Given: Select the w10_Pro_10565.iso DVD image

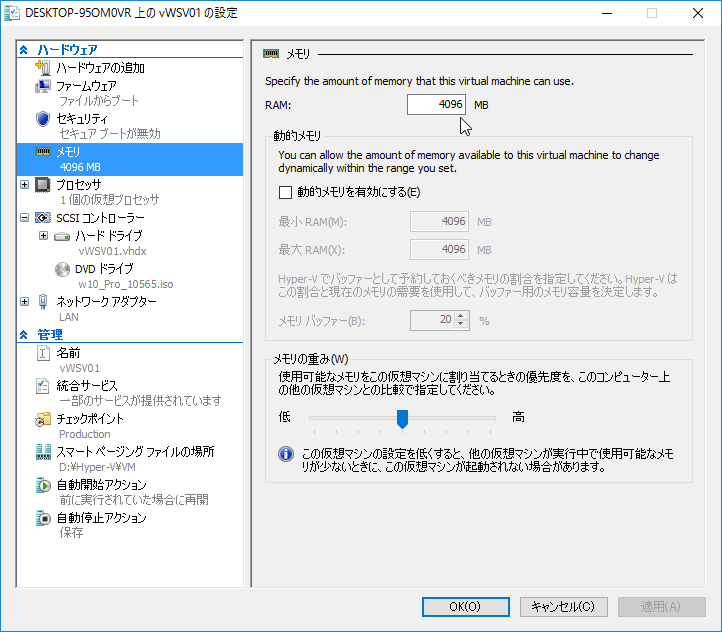Looking at the screenshot, I should 125,284.
